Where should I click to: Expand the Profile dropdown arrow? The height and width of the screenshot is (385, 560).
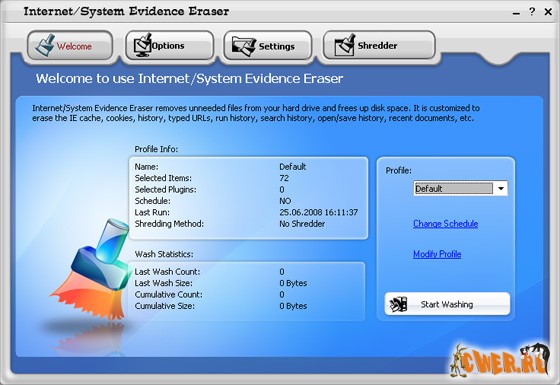tap(501, 188)
